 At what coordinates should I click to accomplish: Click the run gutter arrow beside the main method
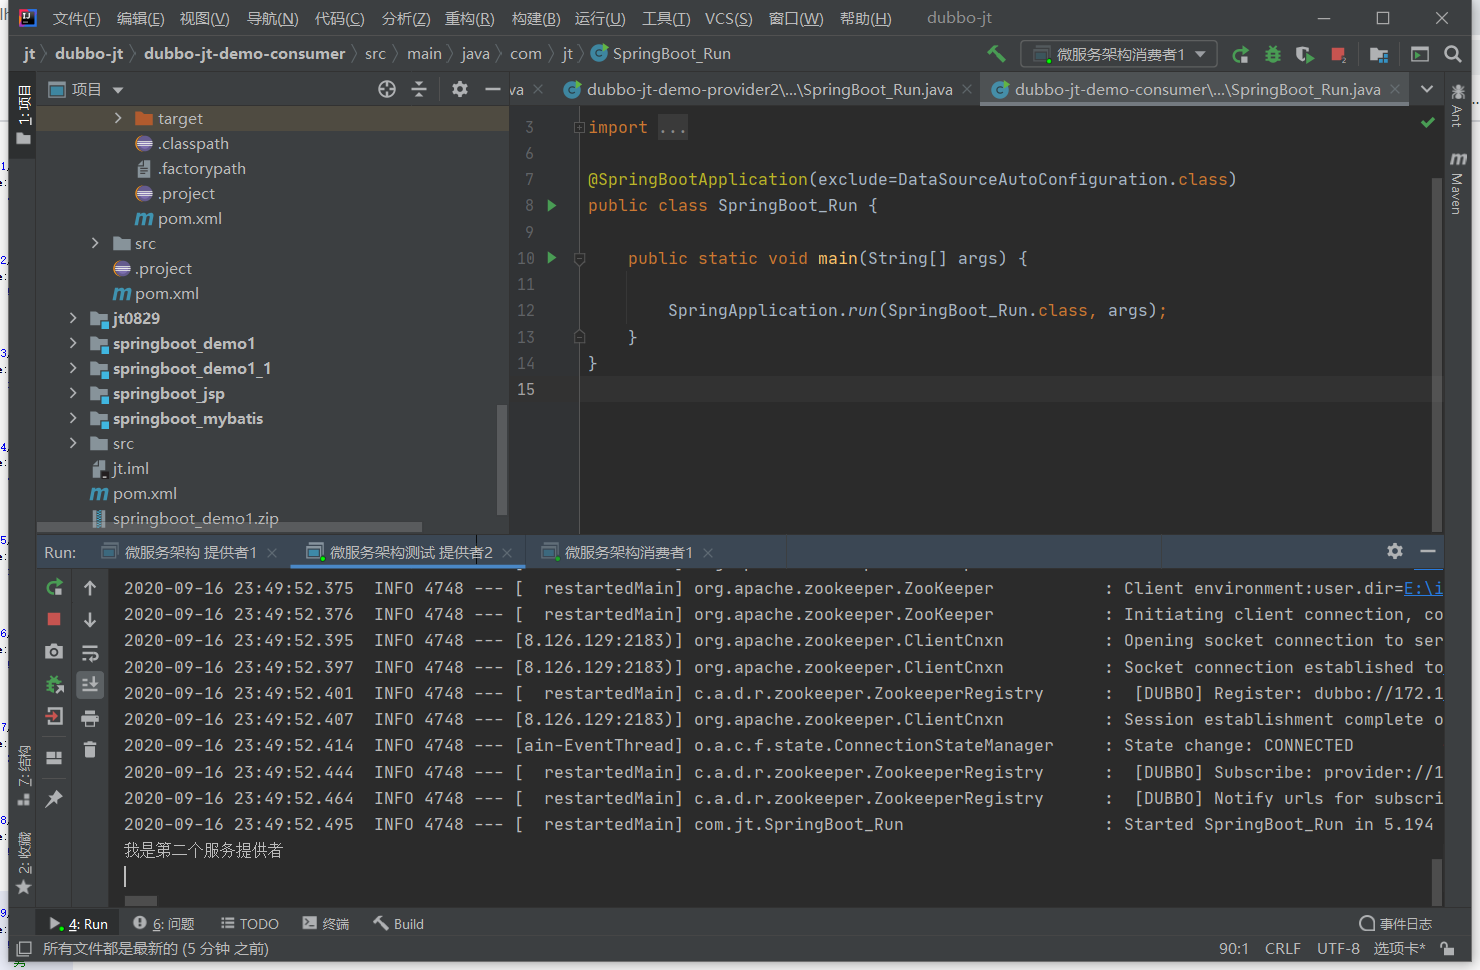551,257
